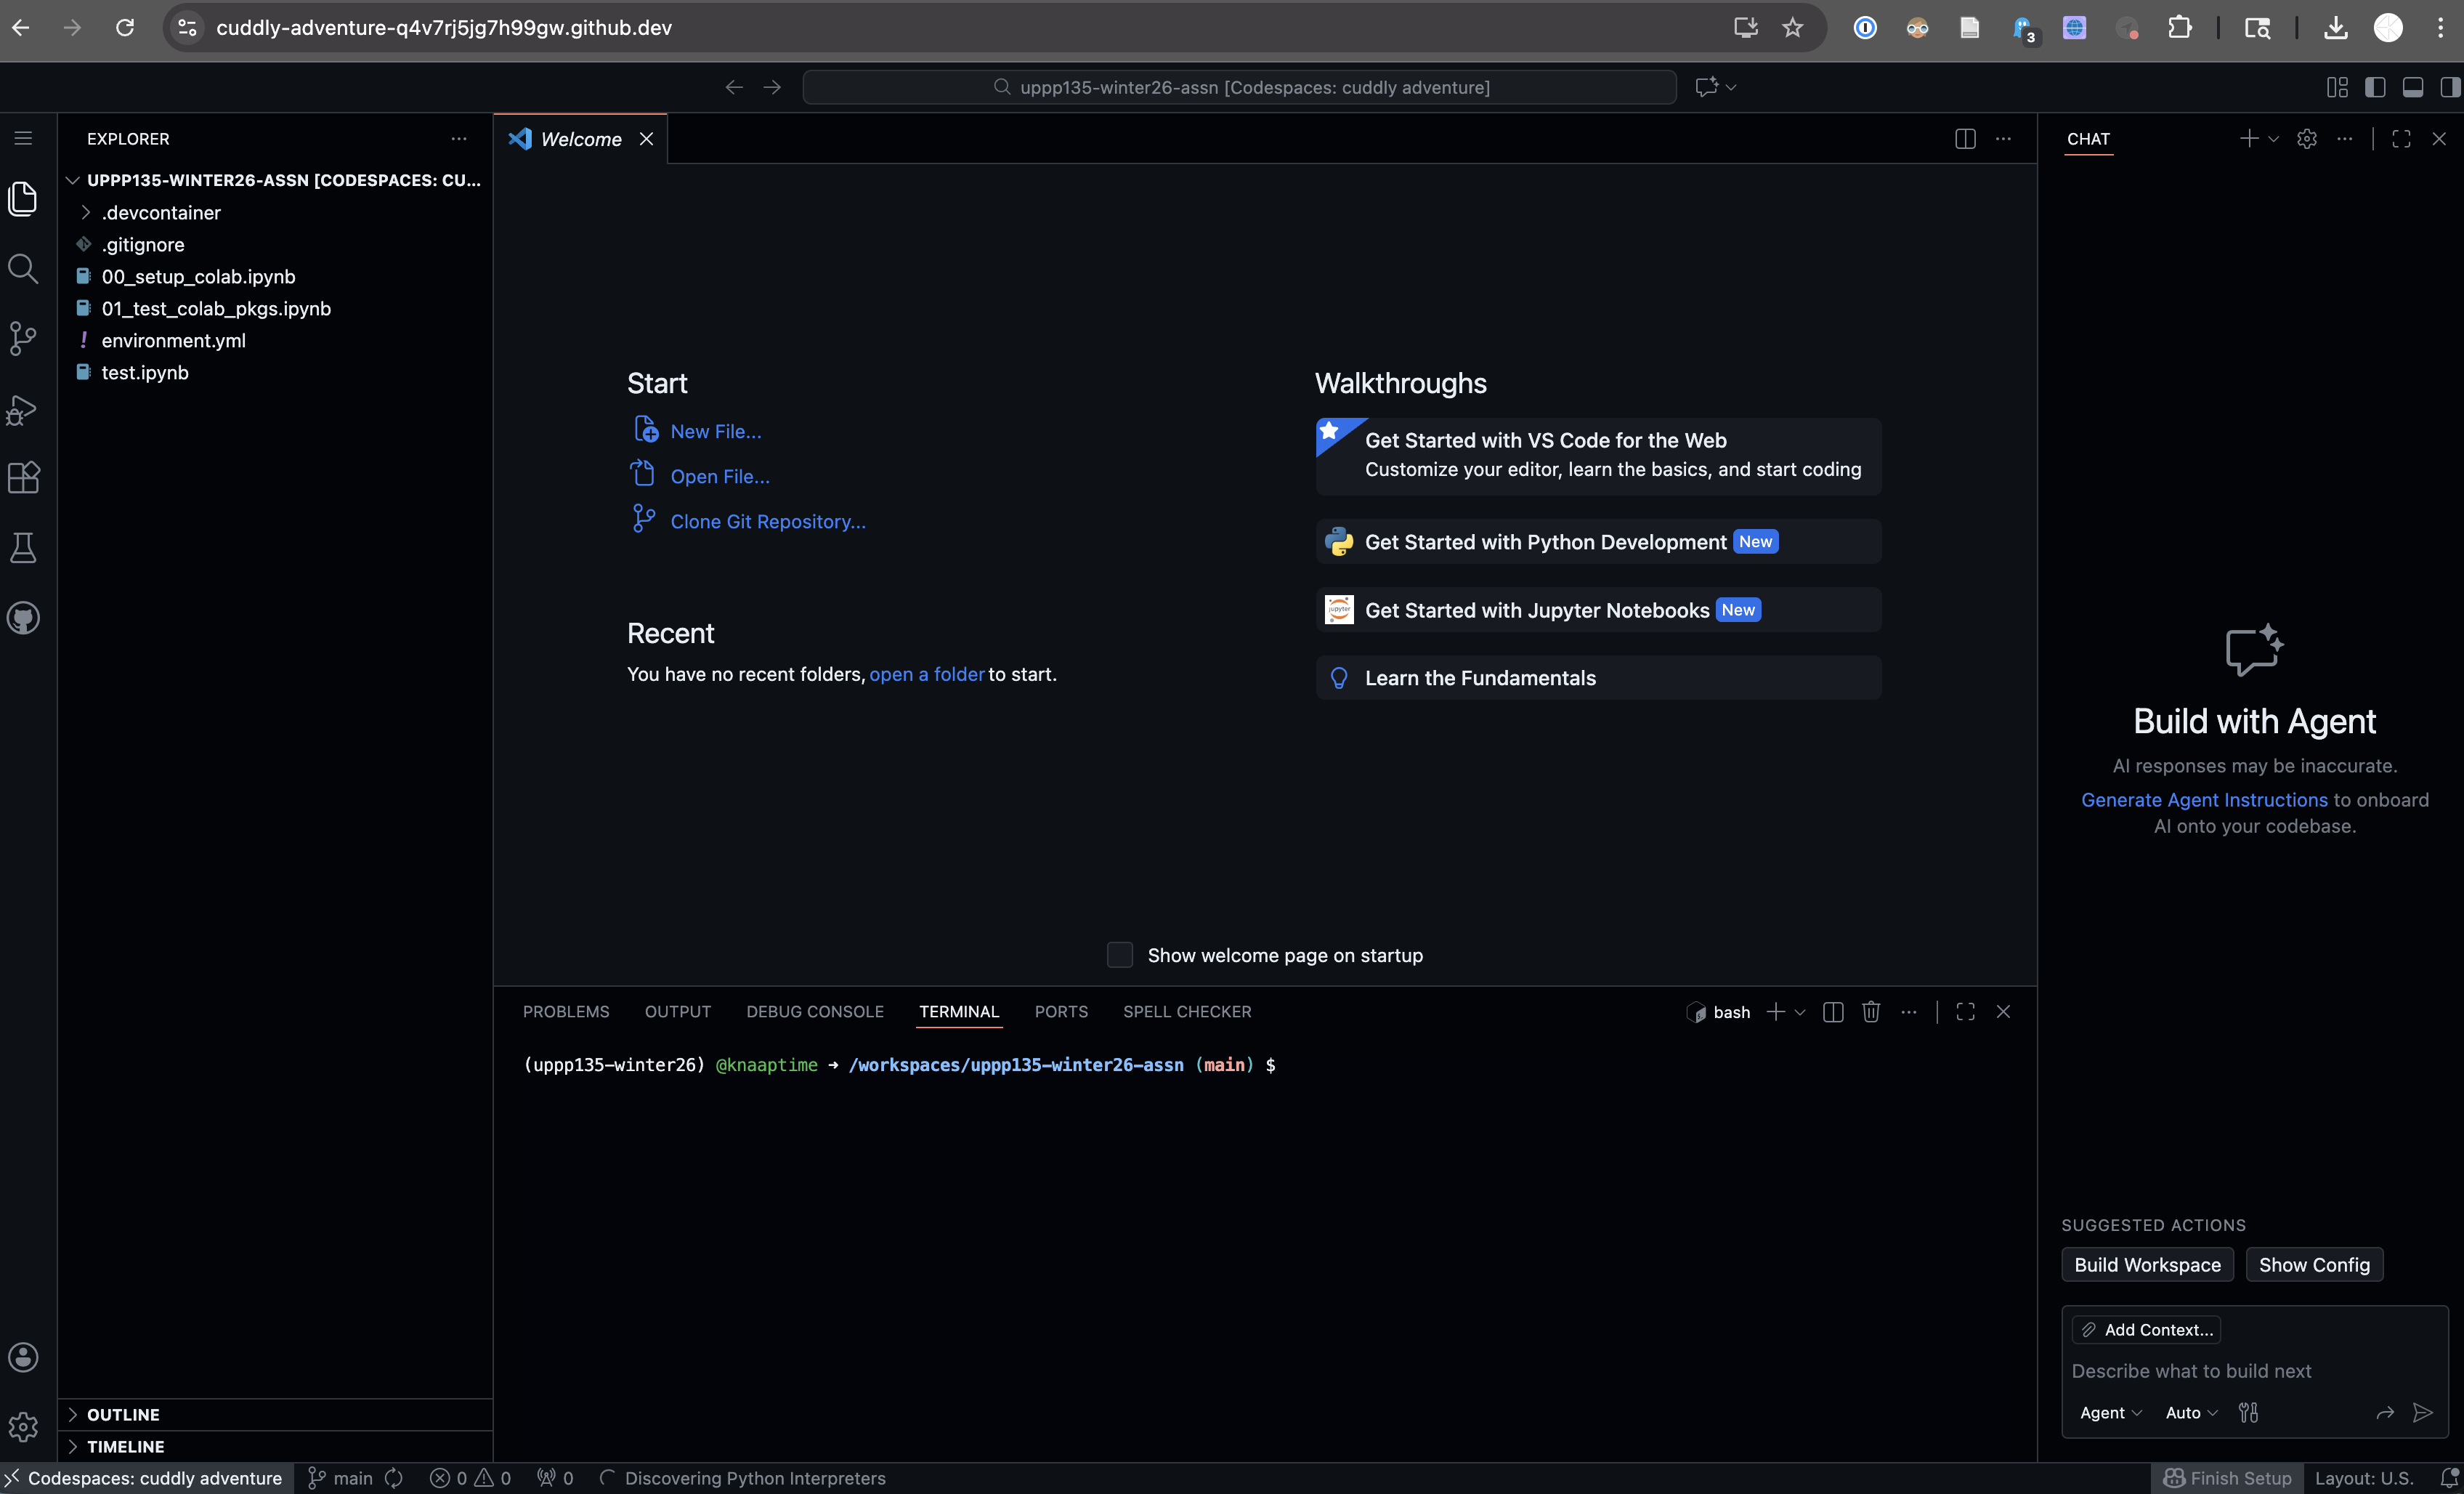Open browser extensions puzzle icon
Image resolution: width=2464 pixels, height=1494 pixels.
click(2180, 27)
